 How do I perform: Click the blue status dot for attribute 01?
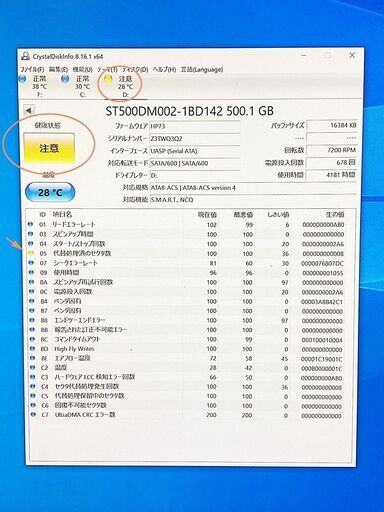tap(30, 224)
